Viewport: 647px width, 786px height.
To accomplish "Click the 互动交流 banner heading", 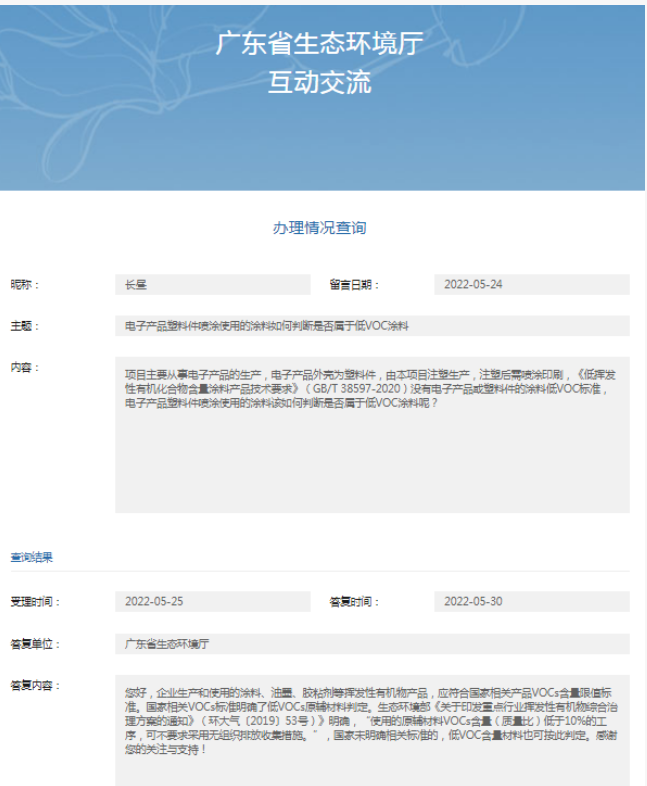I will click(319, 82).
